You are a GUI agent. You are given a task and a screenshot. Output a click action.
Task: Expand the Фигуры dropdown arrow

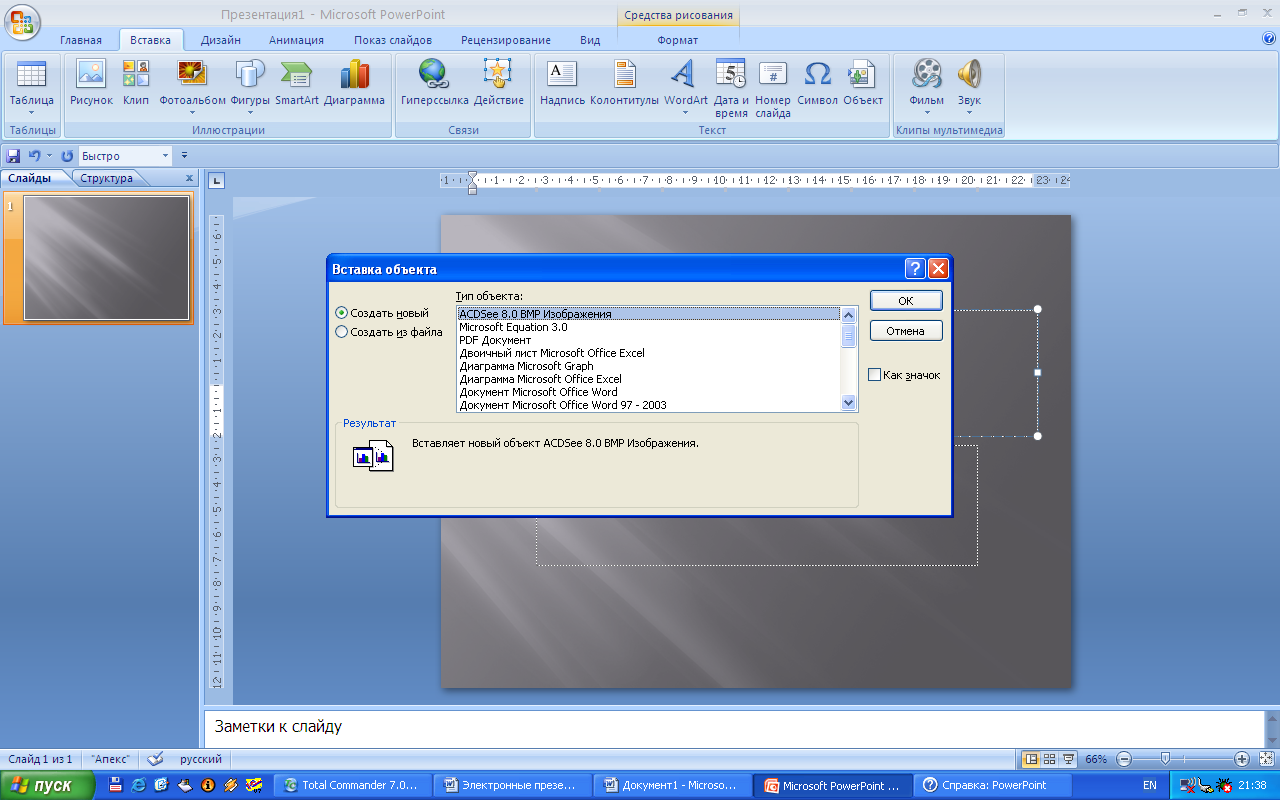[x=250, y=113]
